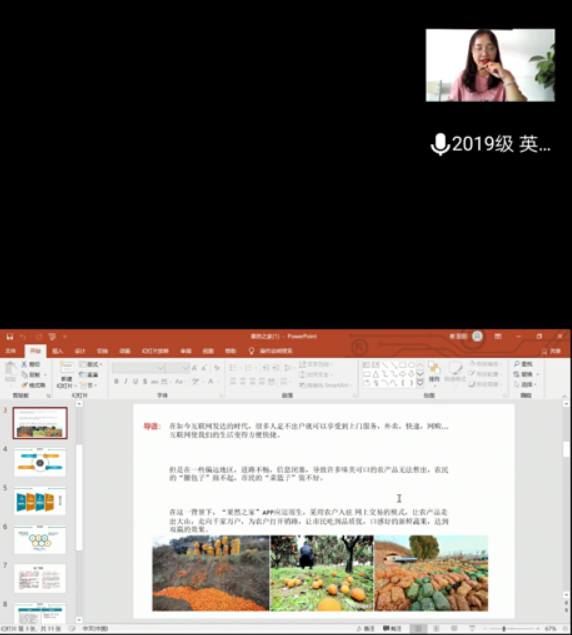Click the New Slide (新建幻灯片) icon
The width and height of the screenshot is (572, 635).
tap(66, 368)
